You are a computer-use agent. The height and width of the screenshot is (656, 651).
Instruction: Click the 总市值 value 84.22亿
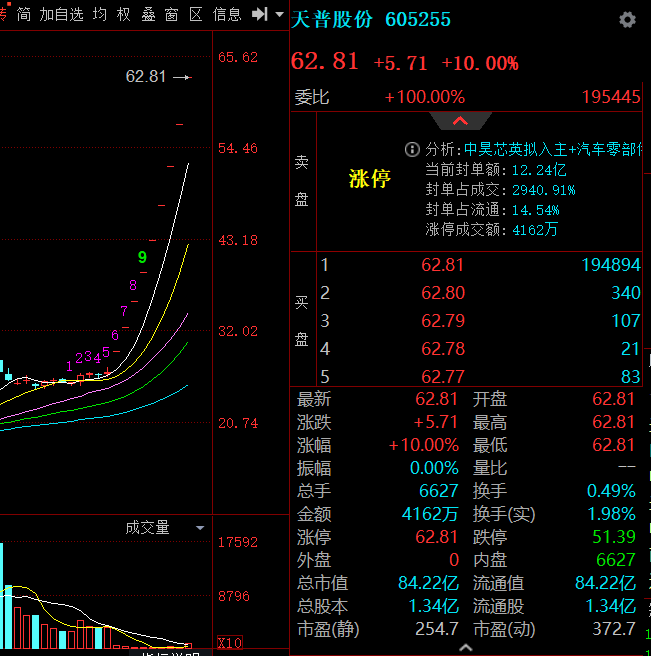[x=428, y=583]
